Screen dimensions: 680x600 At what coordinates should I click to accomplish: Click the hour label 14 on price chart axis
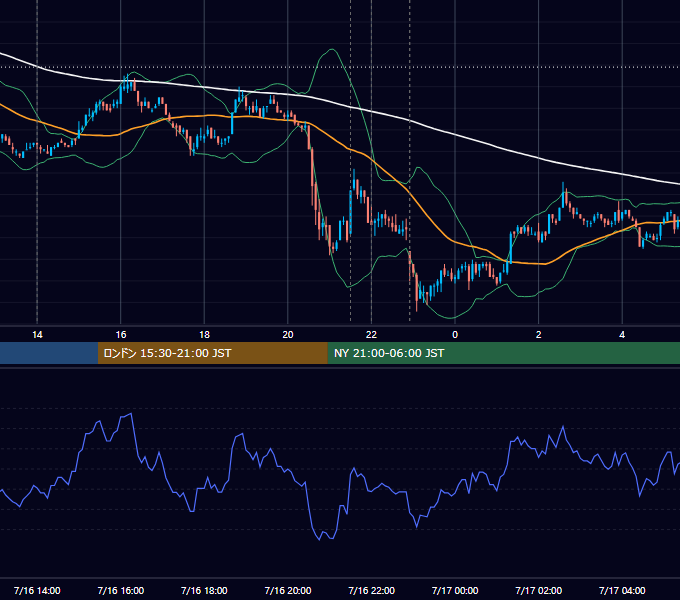(x=37, y=335)
